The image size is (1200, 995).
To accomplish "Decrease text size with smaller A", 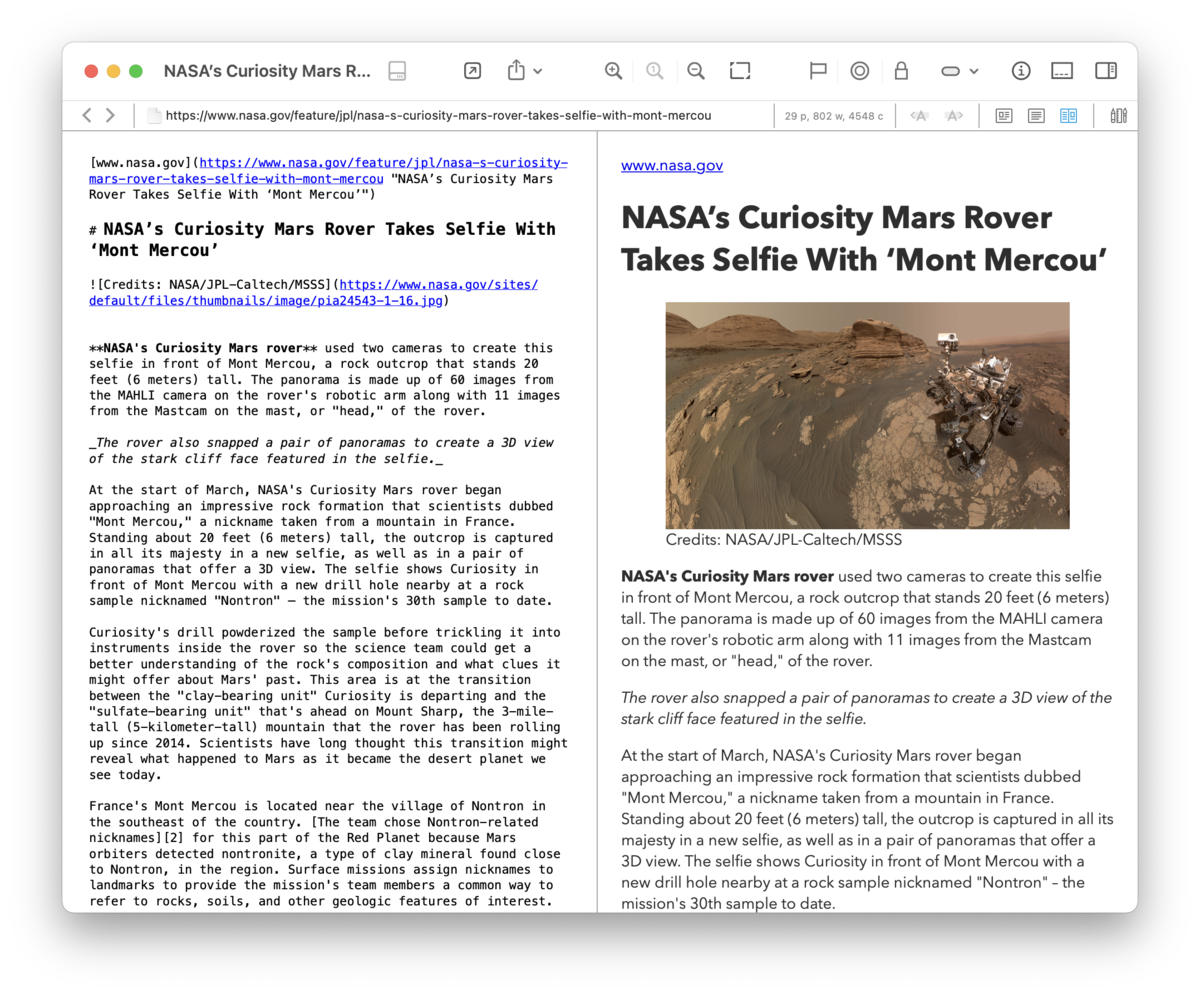I will click(x=917, y=116).
